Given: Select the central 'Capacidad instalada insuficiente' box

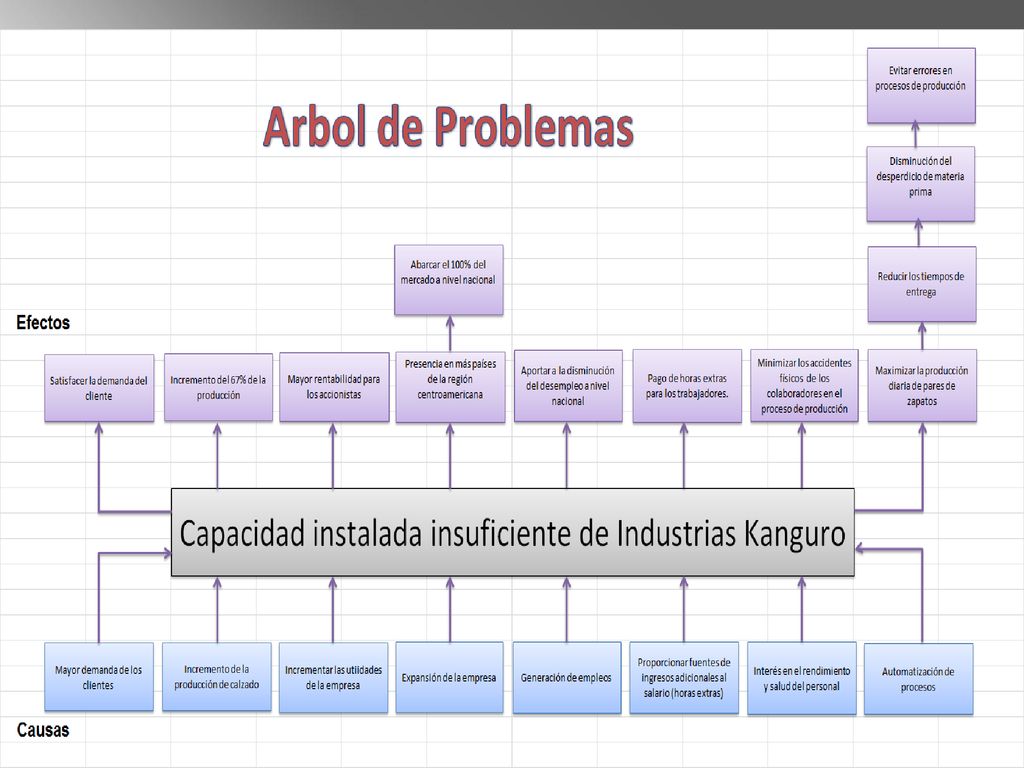Looking at the screenshot, I should coord(513,532).
